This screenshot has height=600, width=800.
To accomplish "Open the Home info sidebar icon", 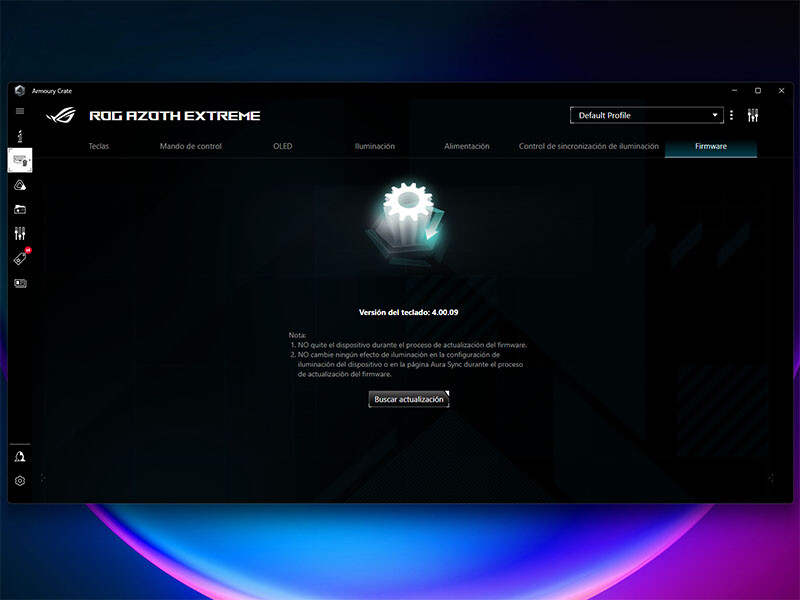I will pos(20,136).
